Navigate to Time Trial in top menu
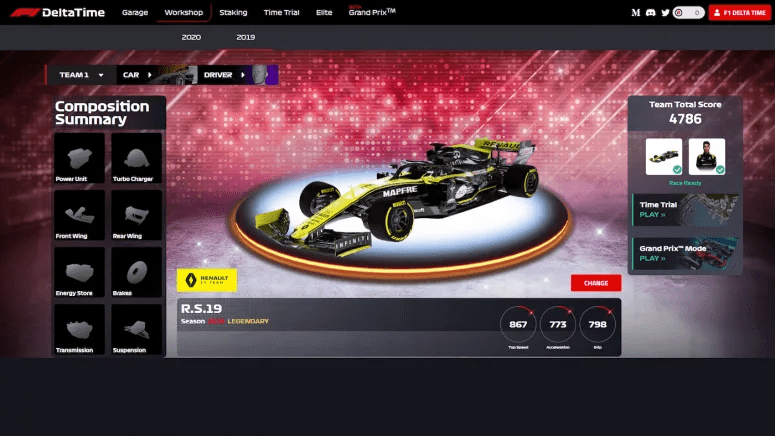 [281, 12]
